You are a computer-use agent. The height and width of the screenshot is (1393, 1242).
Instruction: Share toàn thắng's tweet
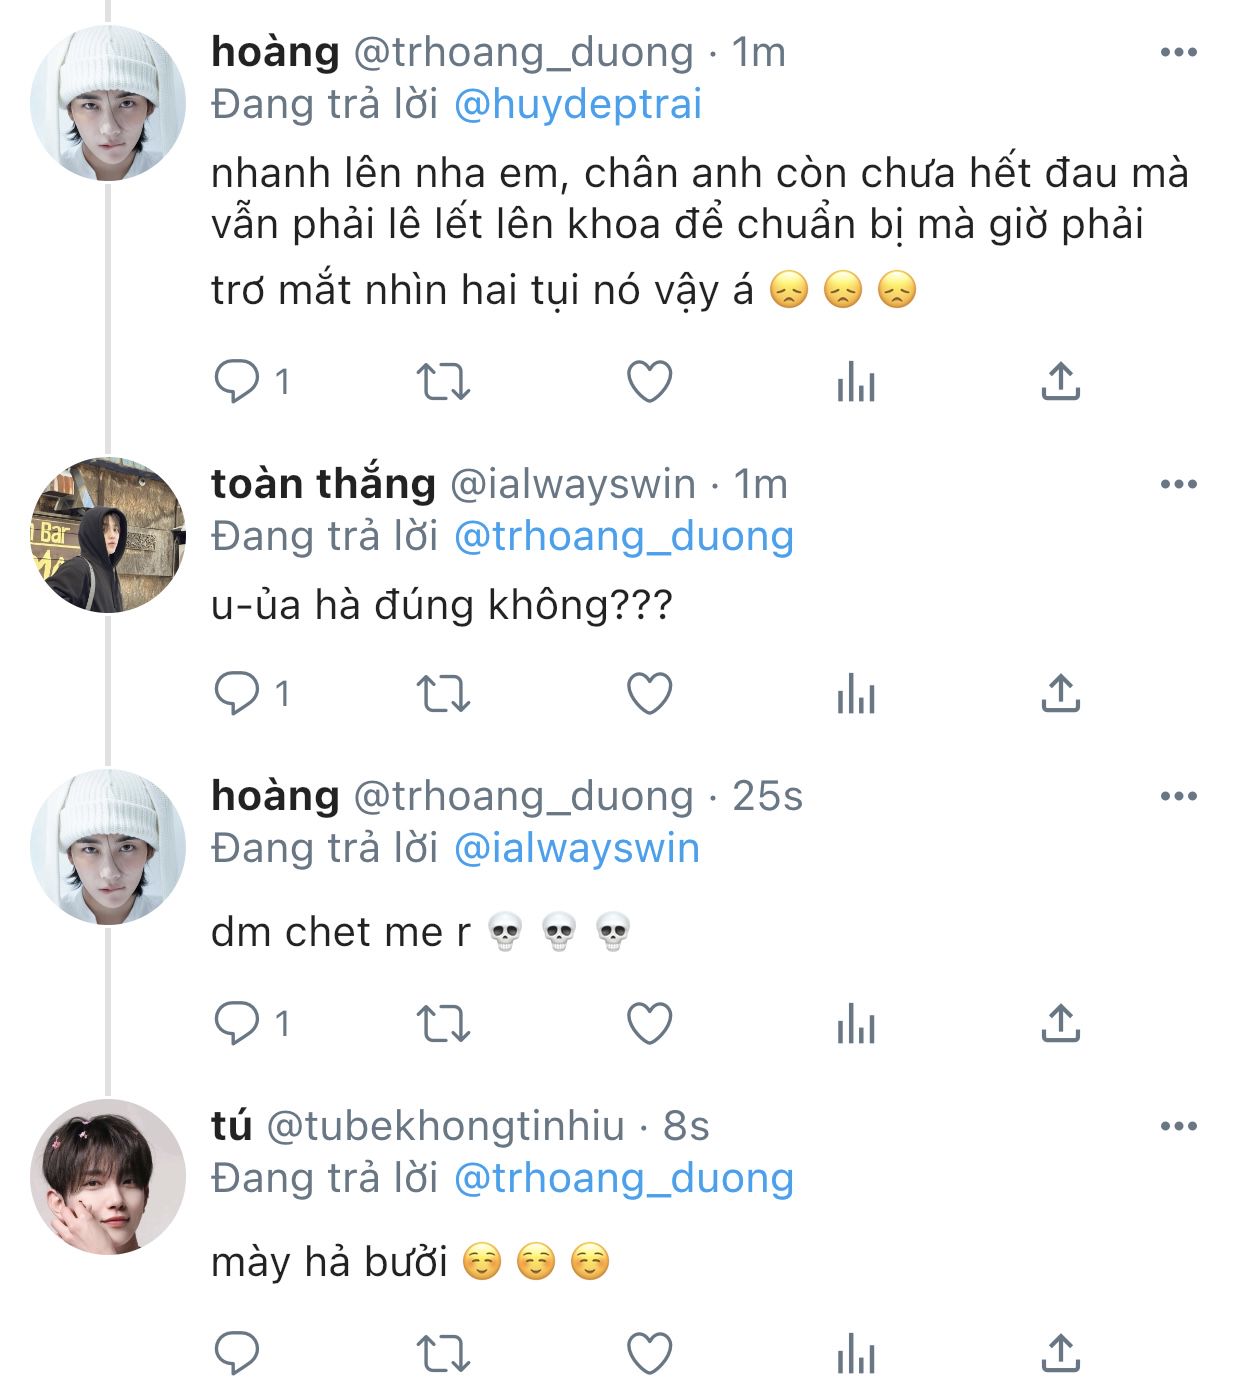[x=1060, y=693]
